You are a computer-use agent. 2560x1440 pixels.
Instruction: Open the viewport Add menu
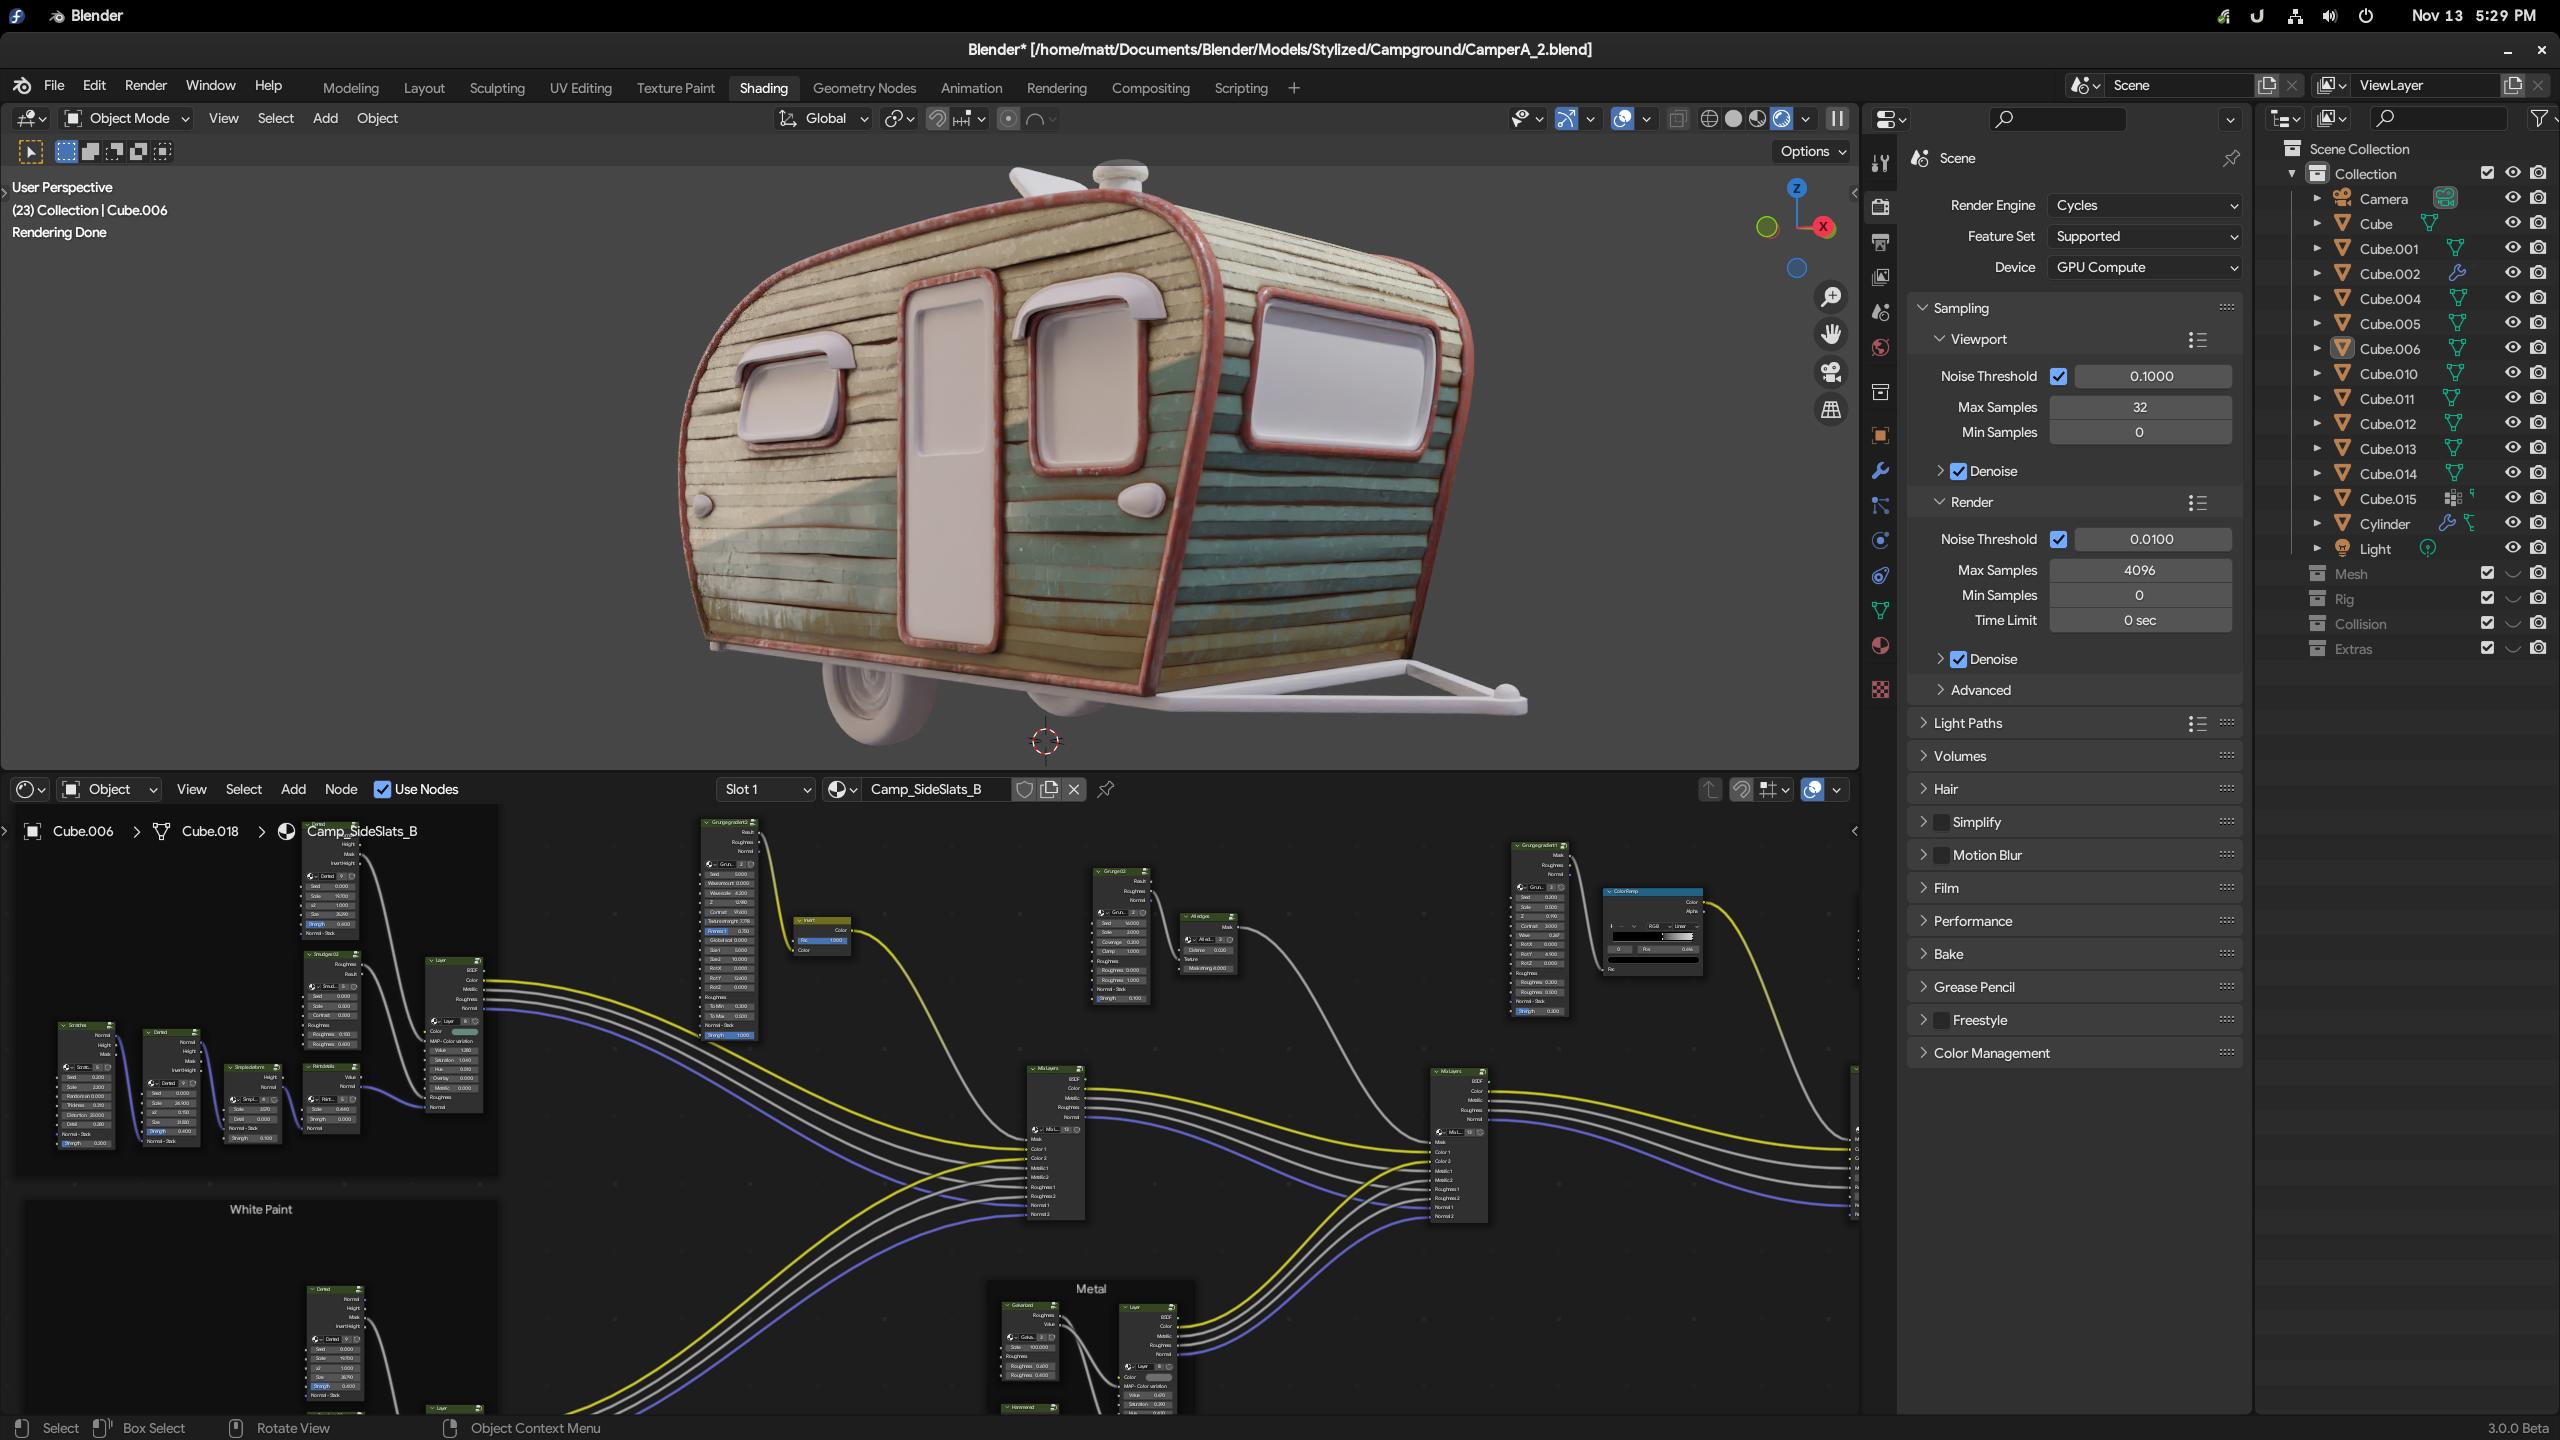click(x=325, y=118)
